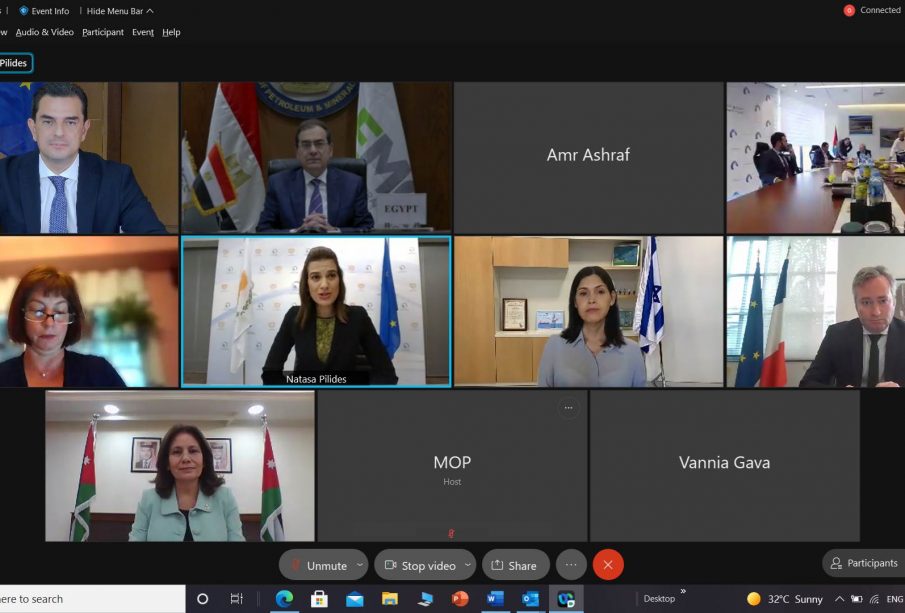Image resolution: width=905 pixels, height=613 pixels.
Task: Launch PowerPoint from the taskbar
Action: [x=460, y=599]
